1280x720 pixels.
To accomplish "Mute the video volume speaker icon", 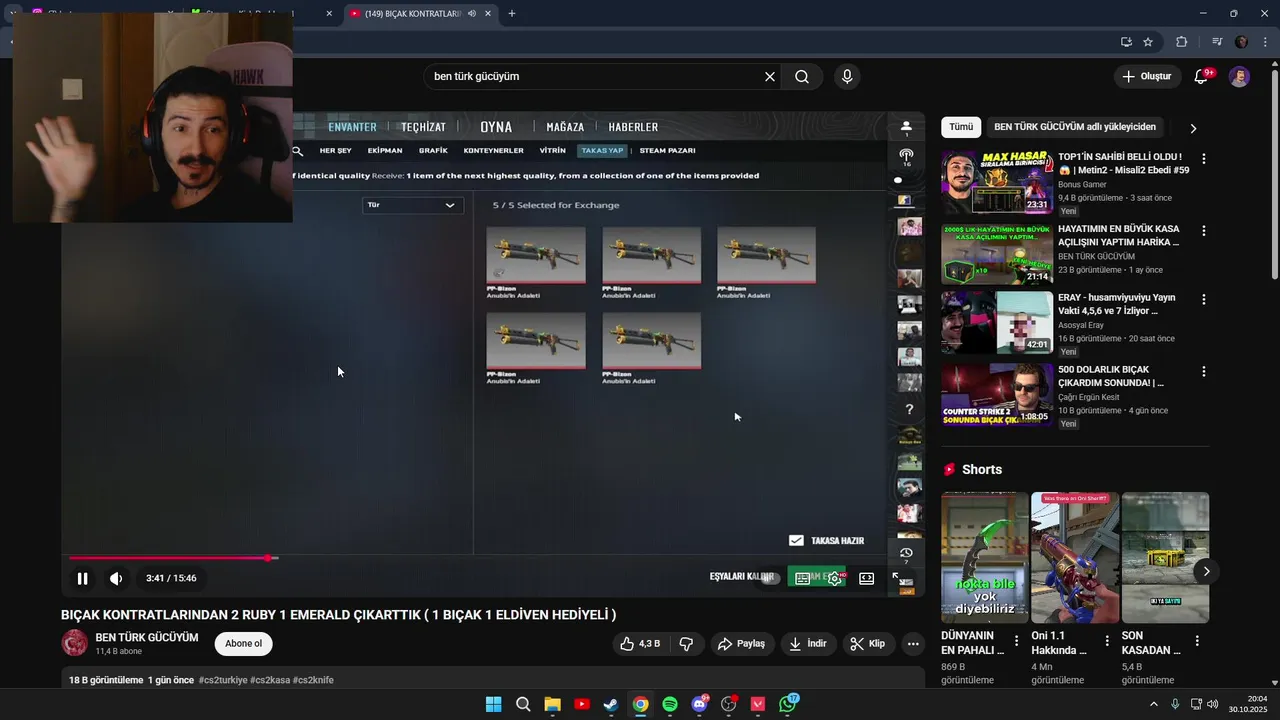I will point(116,578).
